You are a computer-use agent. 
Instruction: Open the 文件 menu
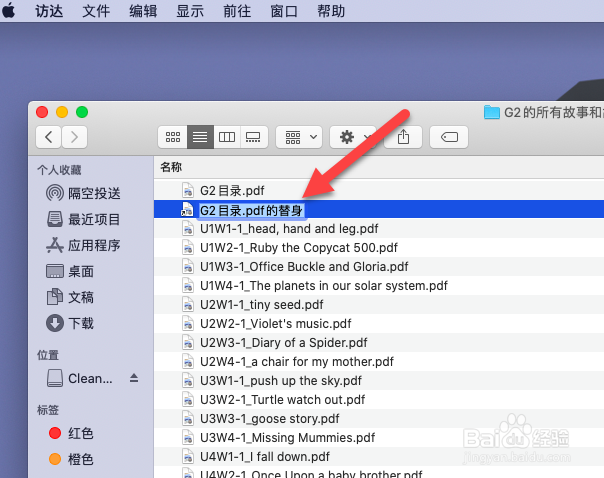pos(96,11)
